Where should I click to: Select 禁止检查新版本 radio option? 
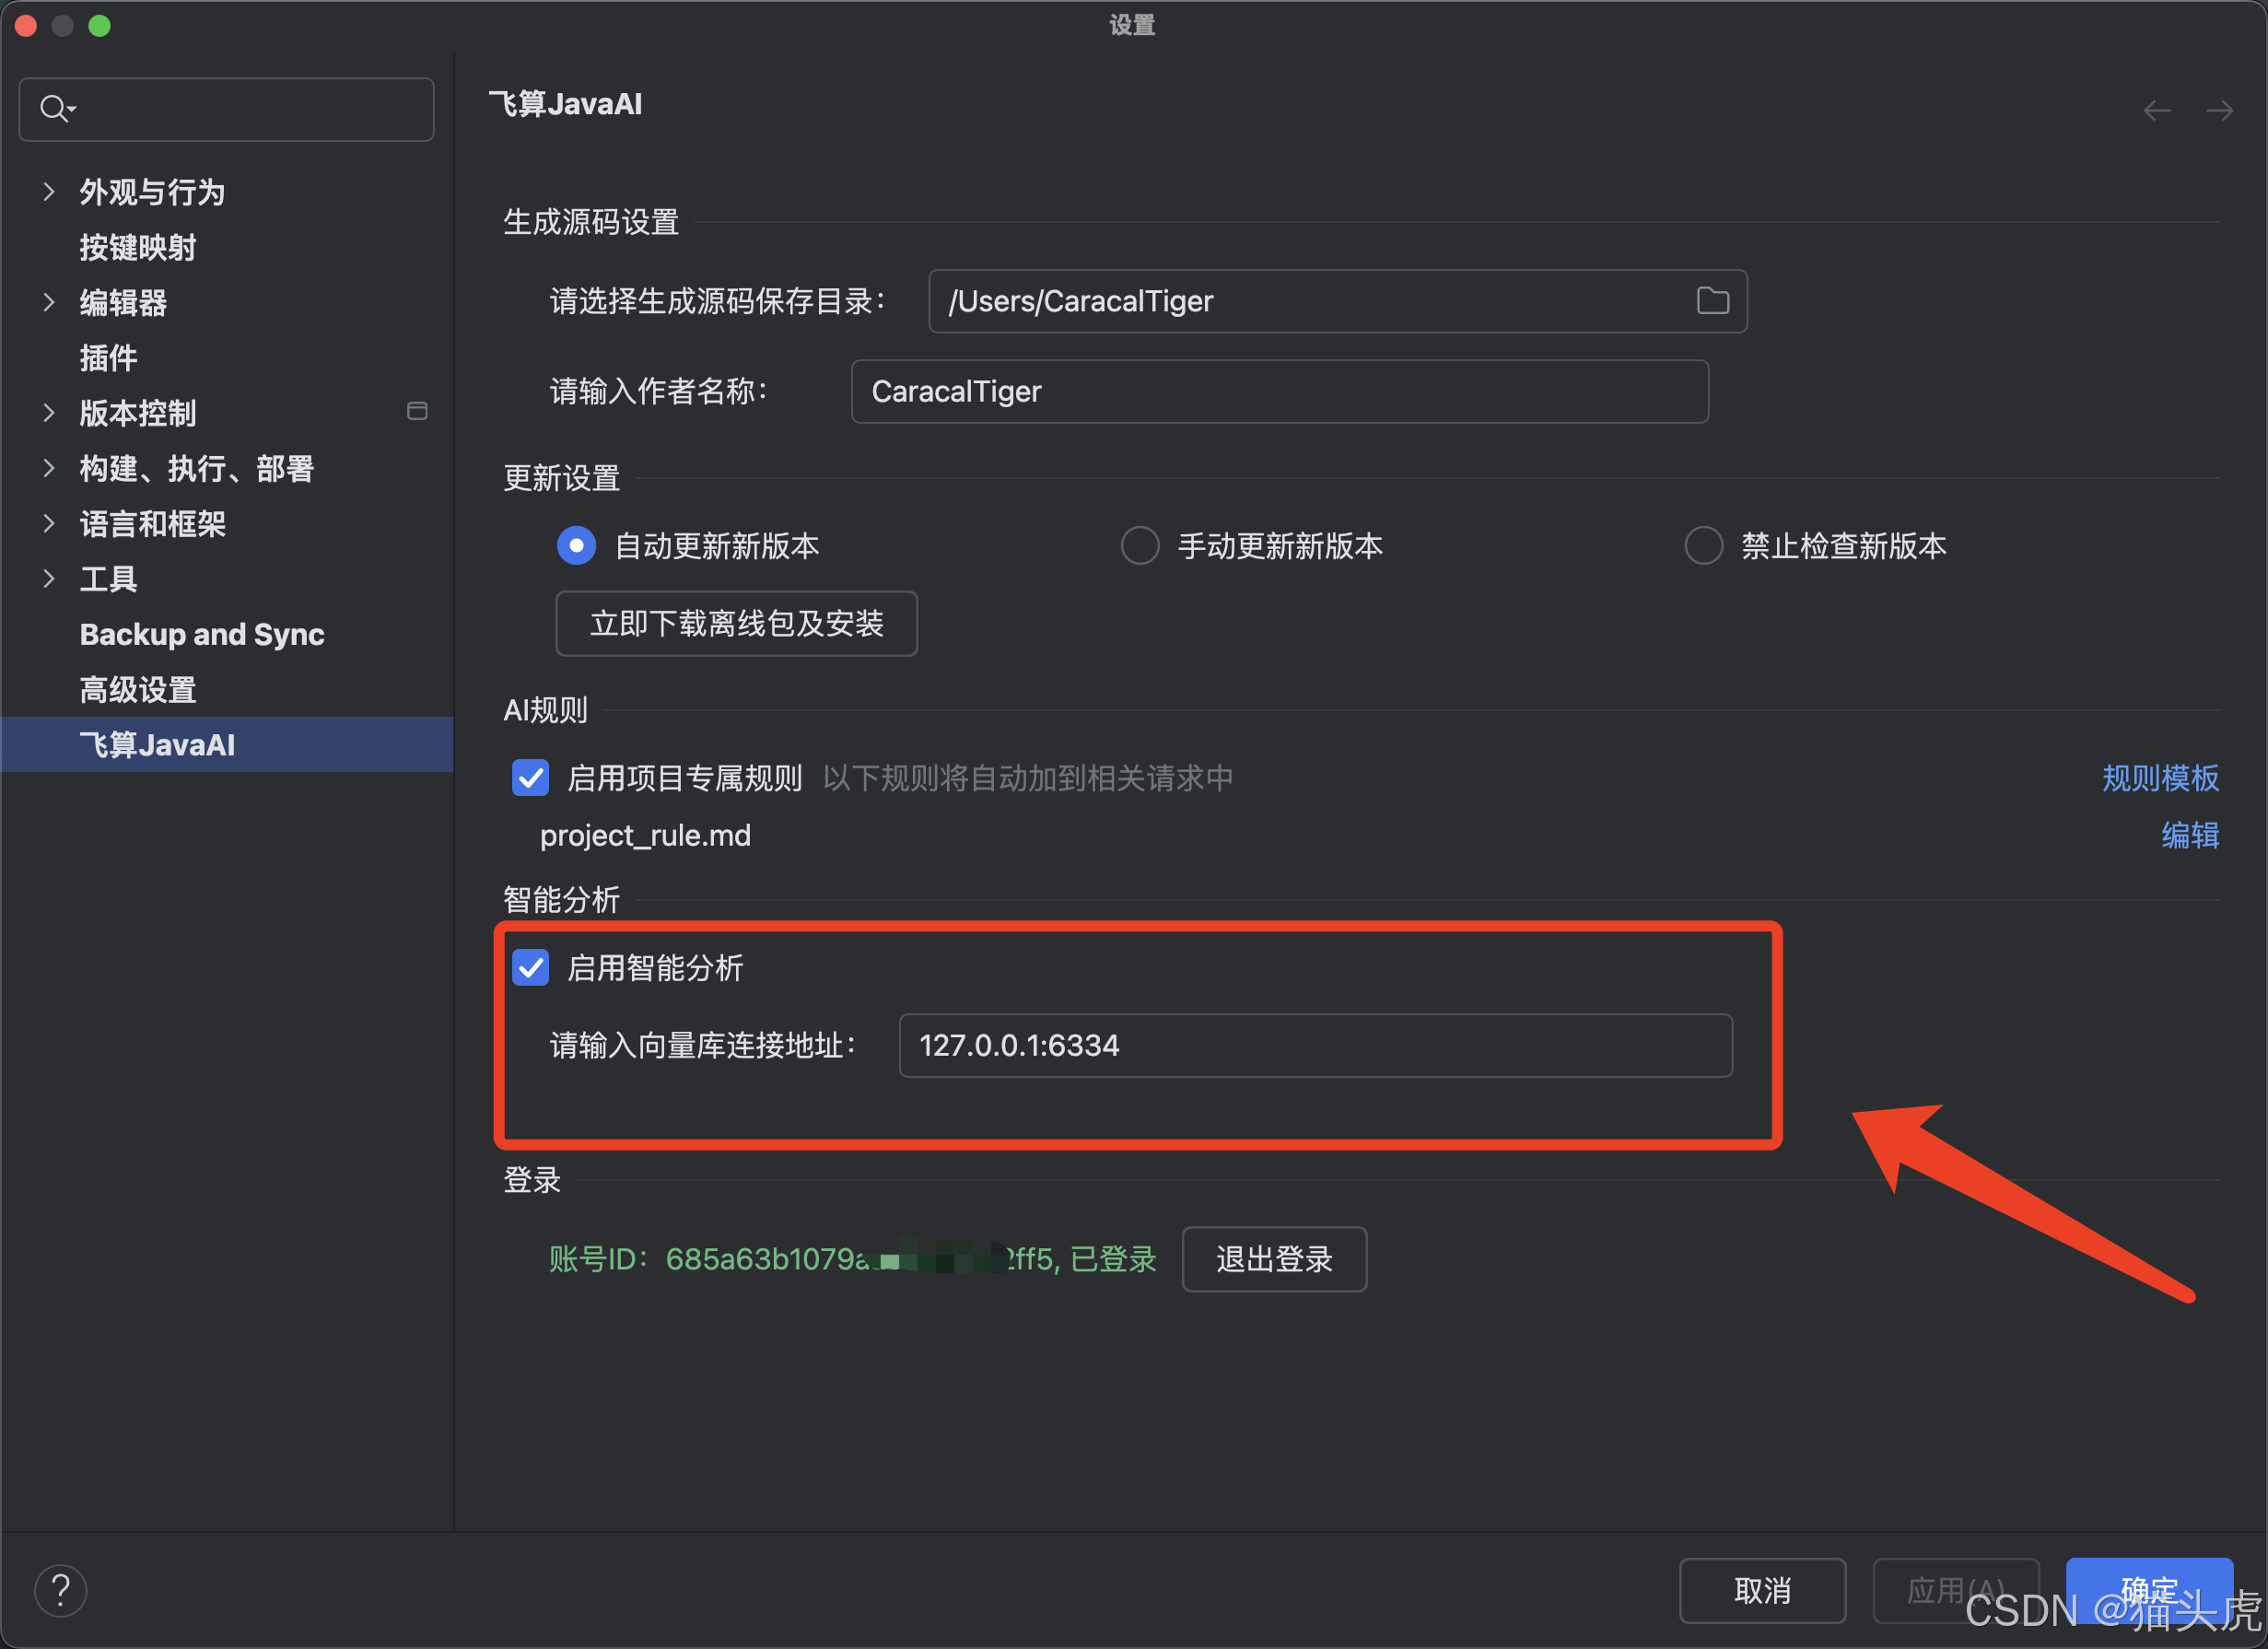click(x=1703, y=545)
